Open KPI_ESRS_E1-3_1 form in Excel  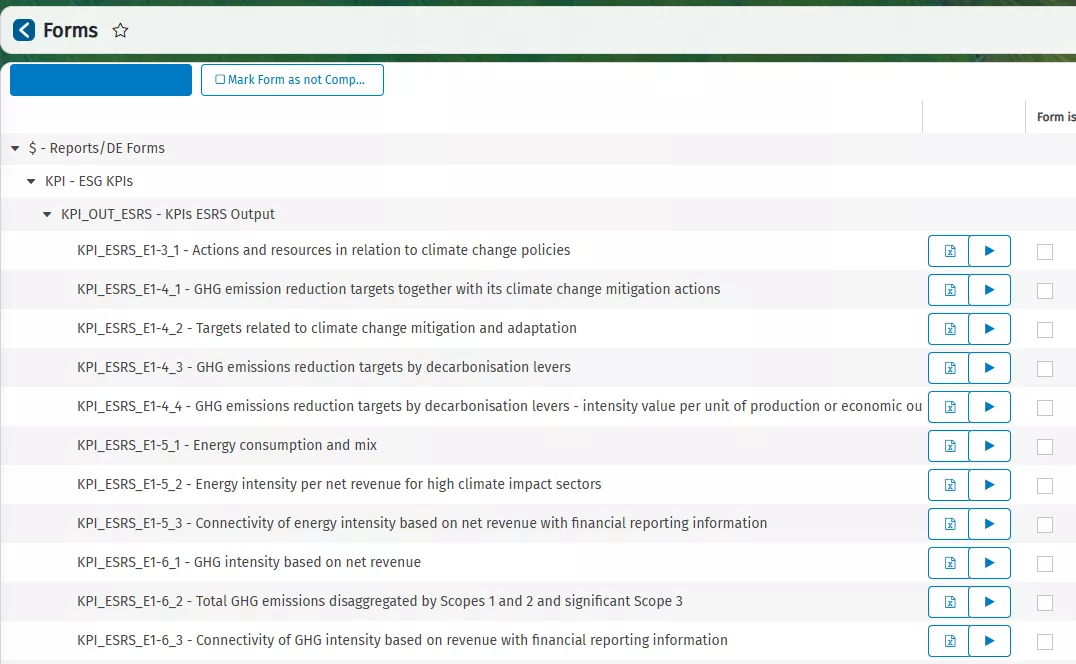point(949,251)
